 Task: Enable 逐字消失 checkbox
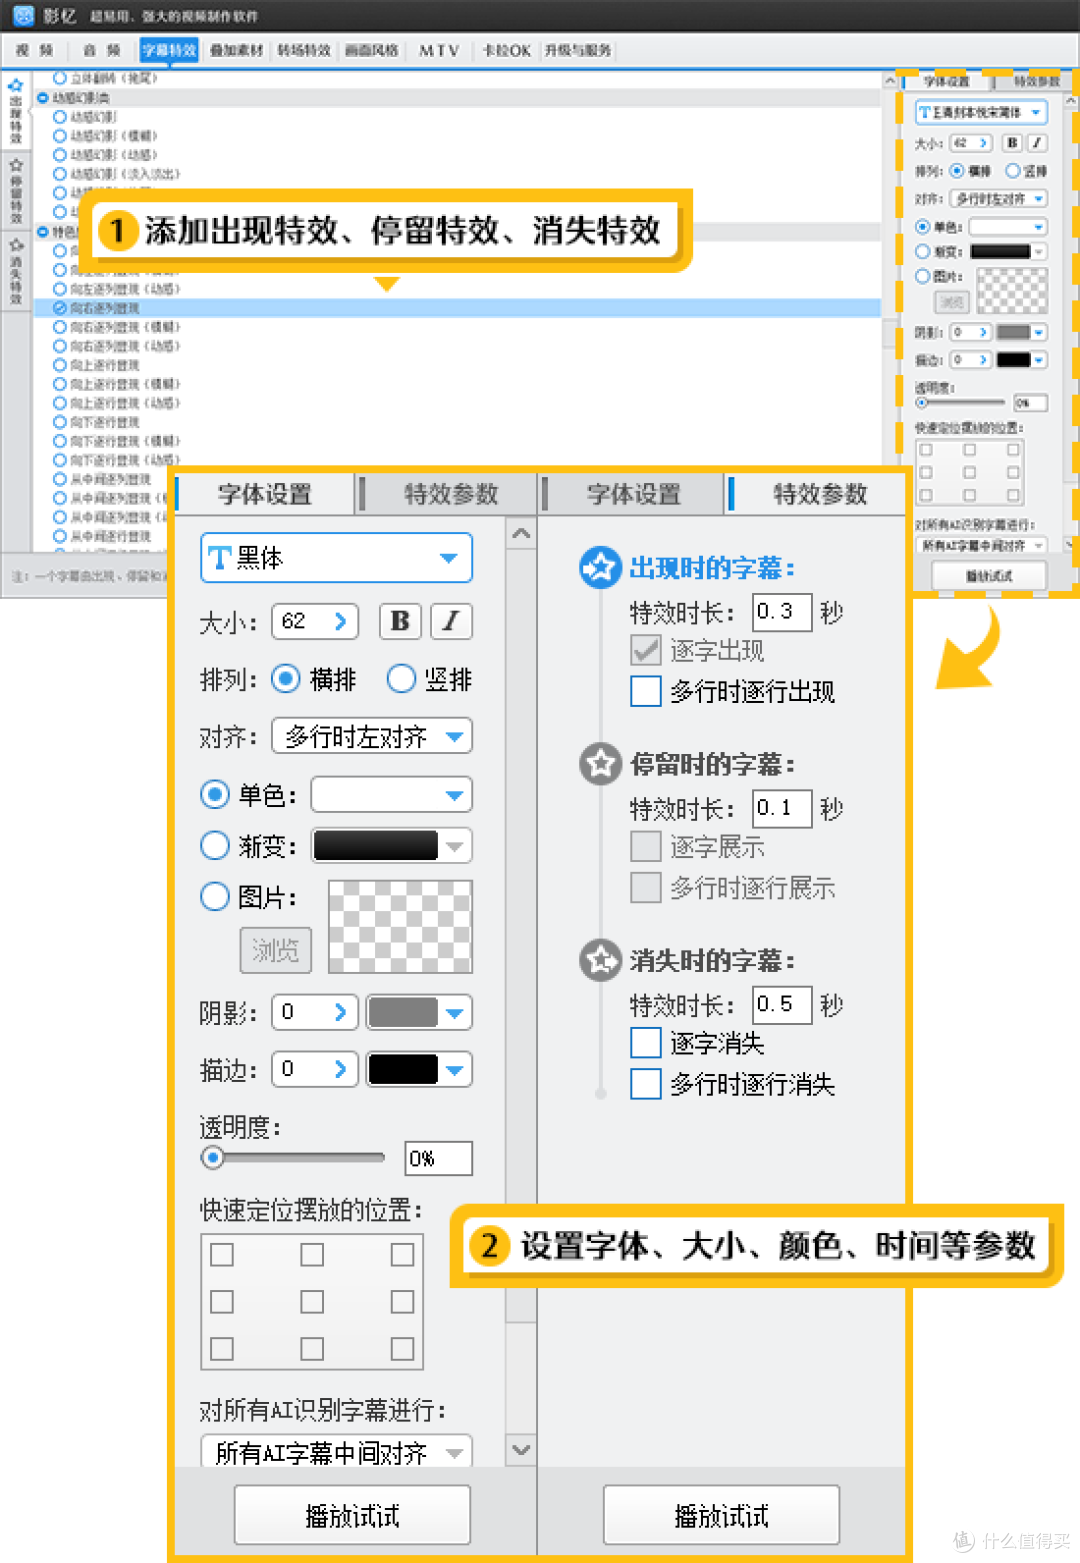coord(646,1043)
